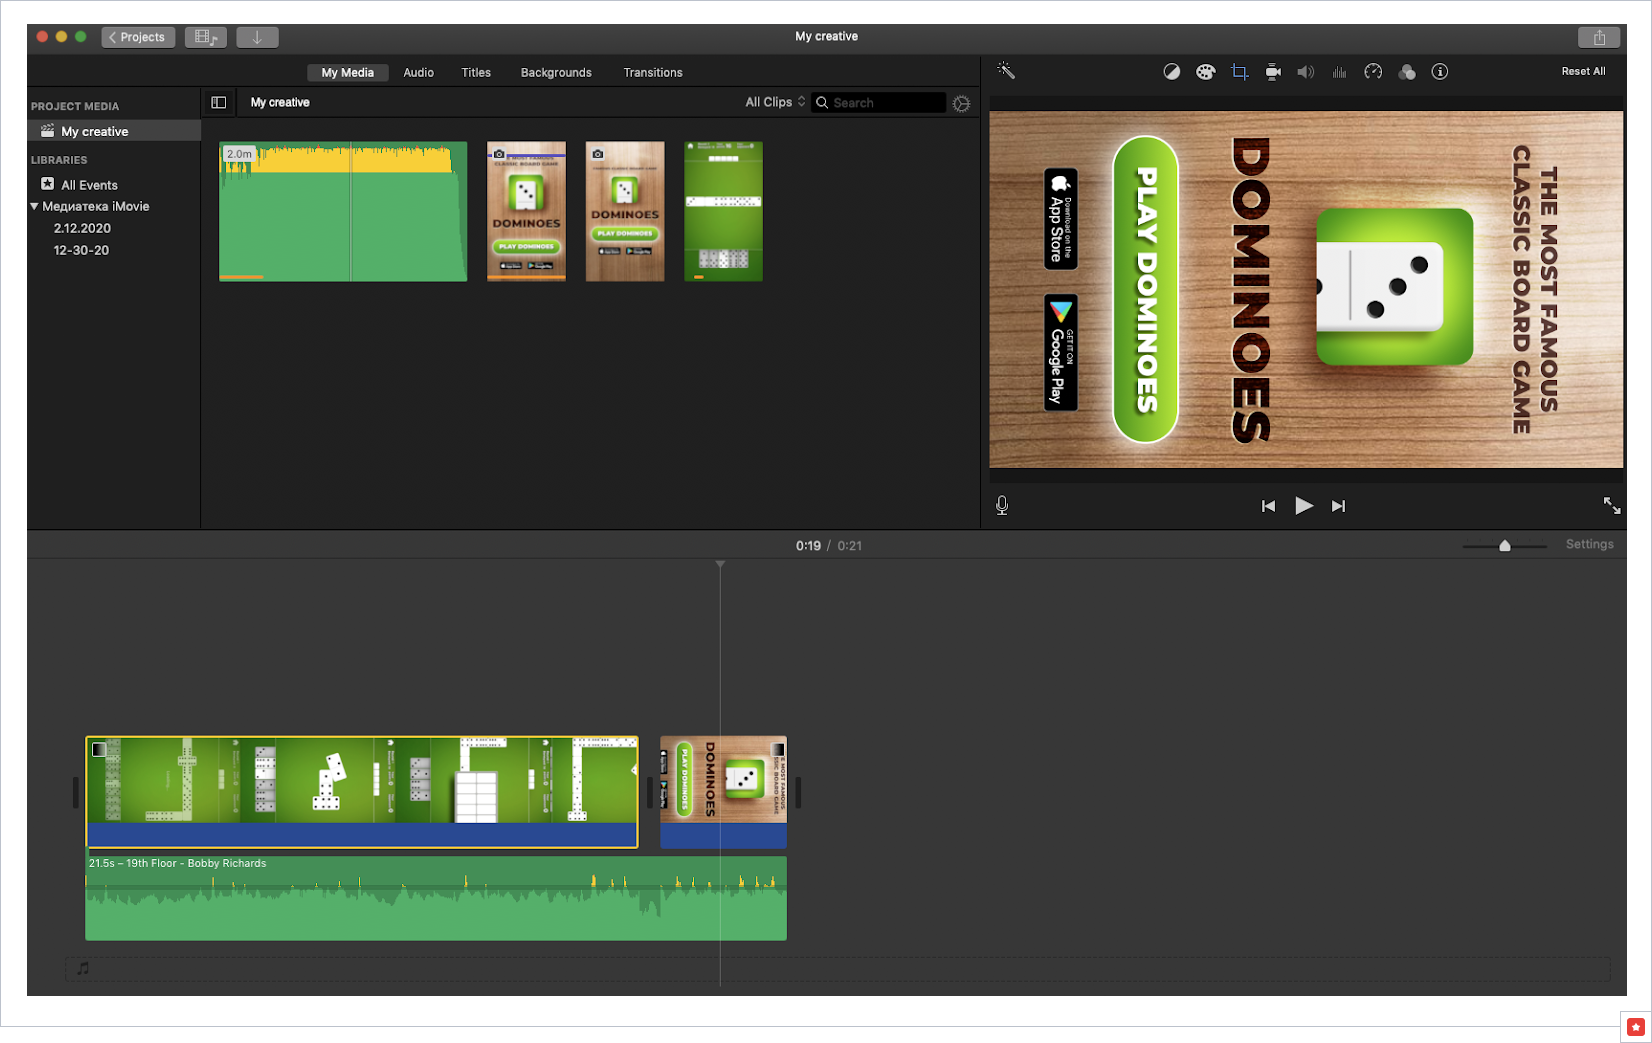1652x1043 pixels.
Task: Open the color correction palette
Action: [x=1205, y=72]
